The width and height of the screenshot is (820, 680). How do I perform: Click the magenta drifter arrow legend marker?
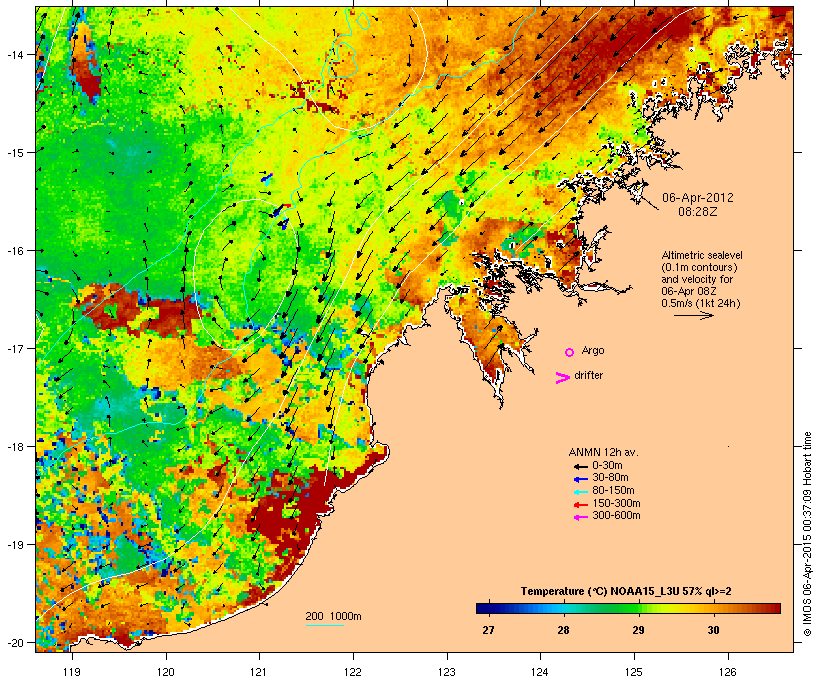point(562,378)
